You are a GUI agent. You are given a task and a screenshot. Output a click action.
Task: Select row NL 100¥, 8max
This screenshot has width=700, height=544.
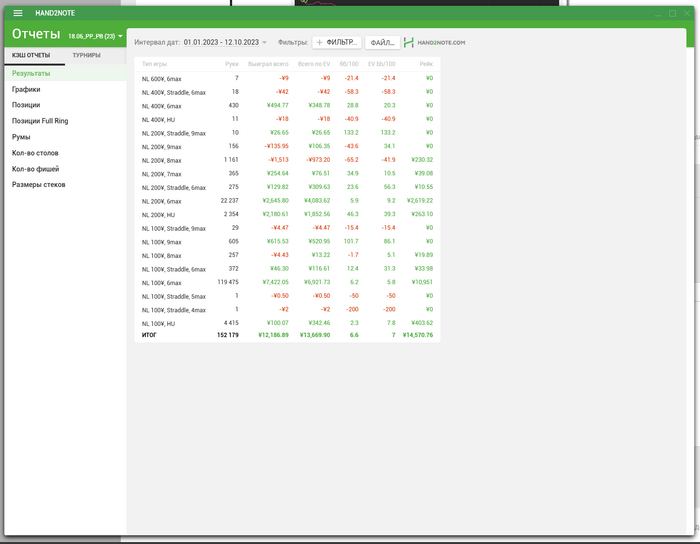tap(287, 255)
